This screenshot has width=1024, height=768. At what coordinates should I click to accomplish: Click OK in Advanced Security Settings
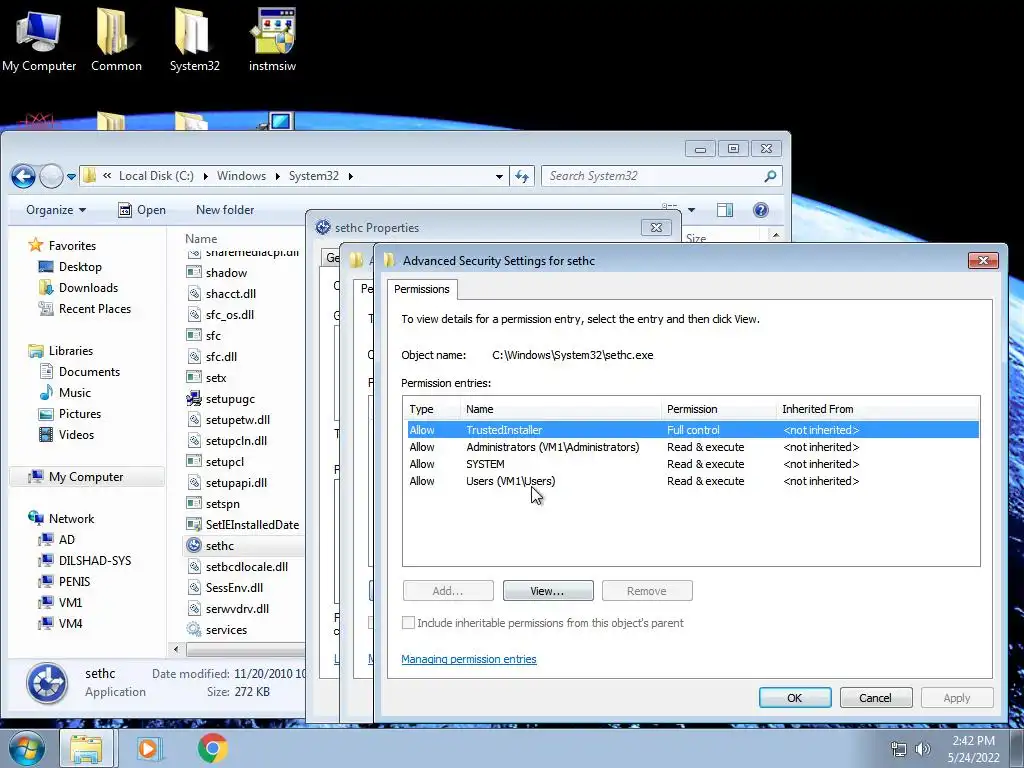(x=795, y=698)
